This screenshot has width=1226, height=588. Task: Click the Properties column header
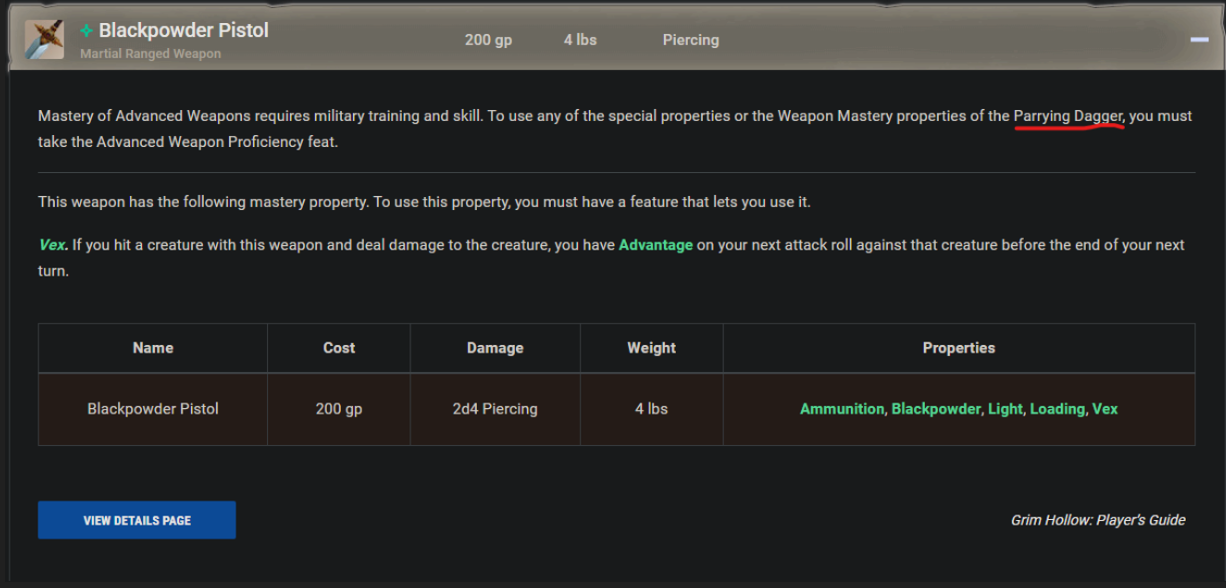pos(959,348)
